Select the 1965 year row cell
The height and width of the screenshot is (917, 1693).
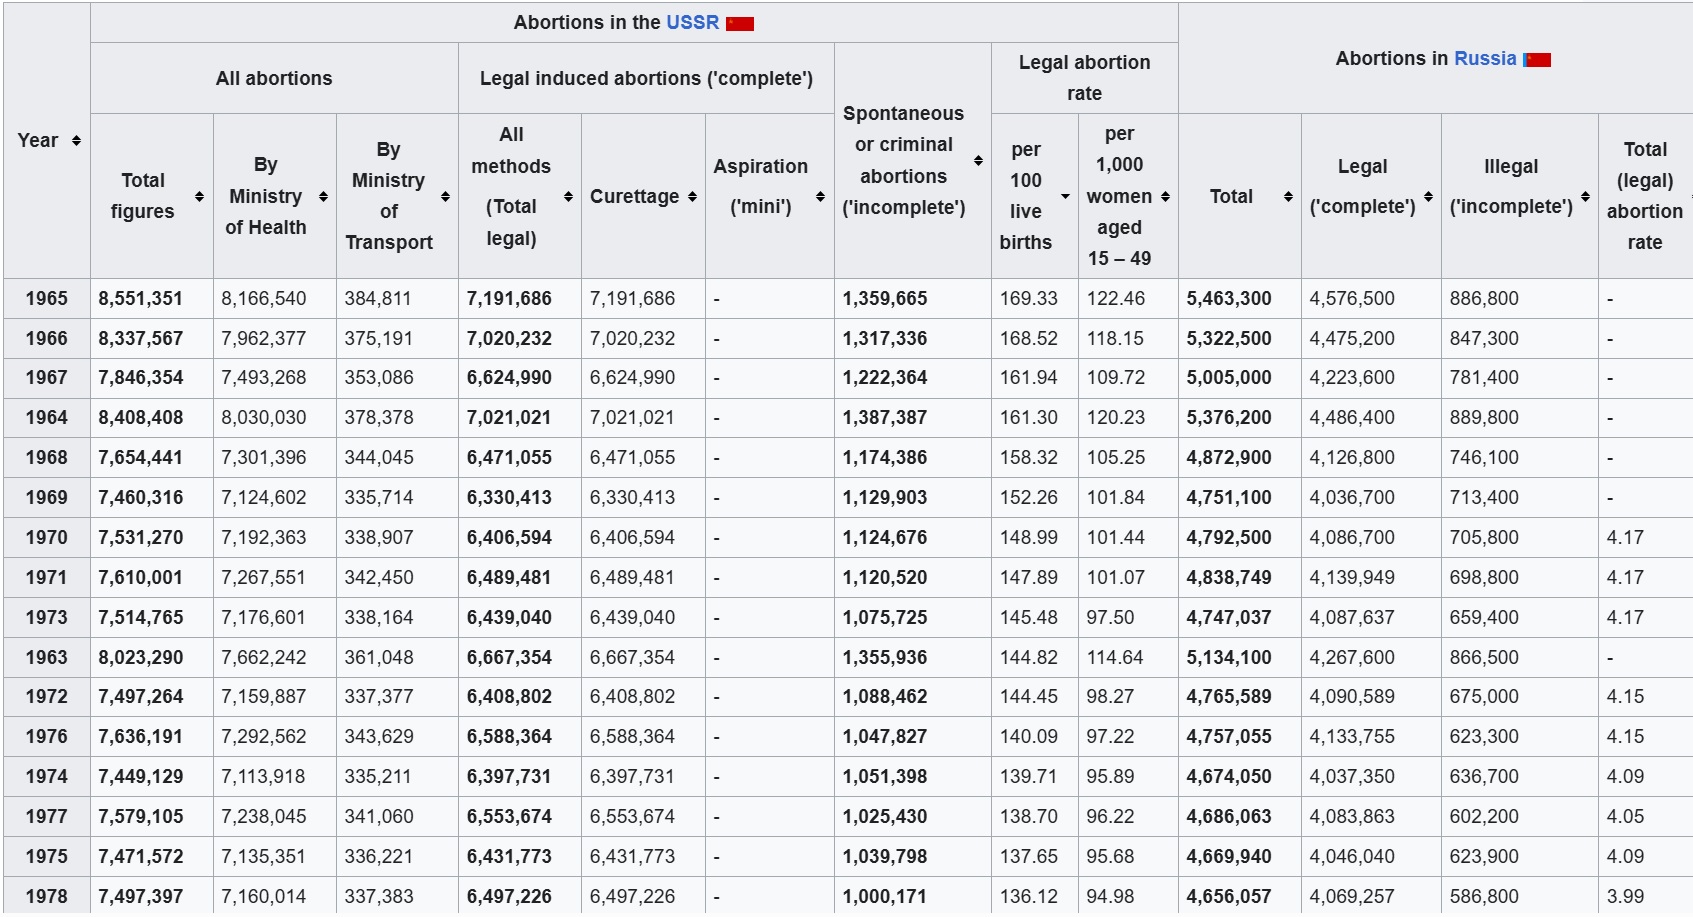click(47, 298)
